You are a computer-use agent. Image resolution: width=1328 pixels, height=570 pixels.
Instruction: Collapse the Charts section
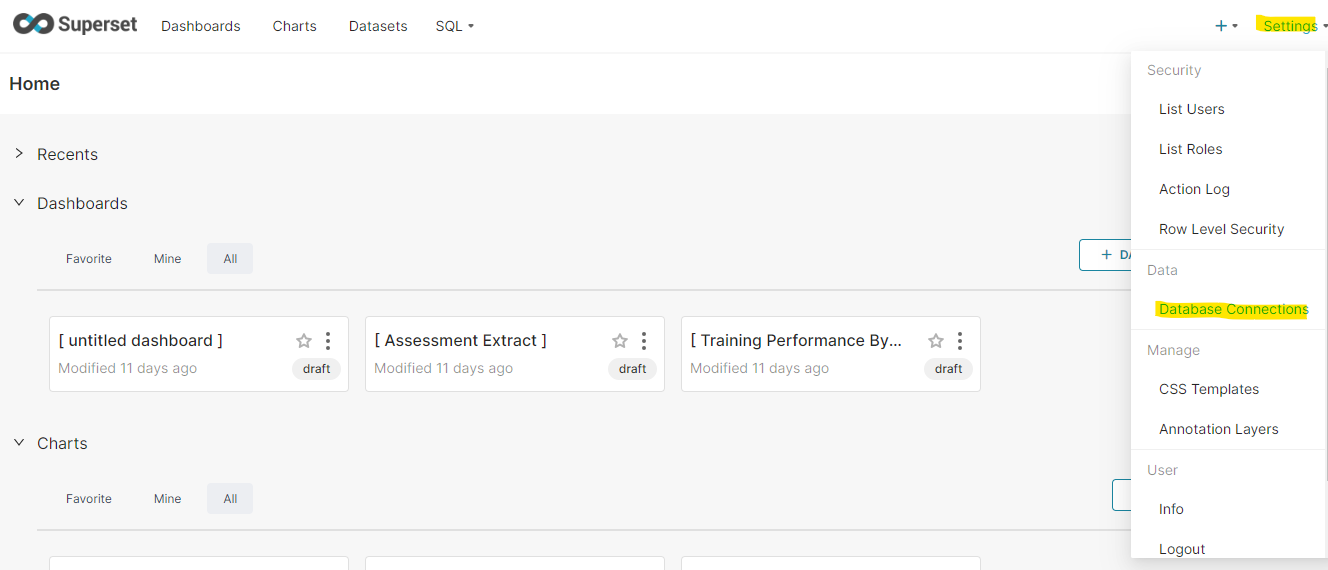[19, 443]
